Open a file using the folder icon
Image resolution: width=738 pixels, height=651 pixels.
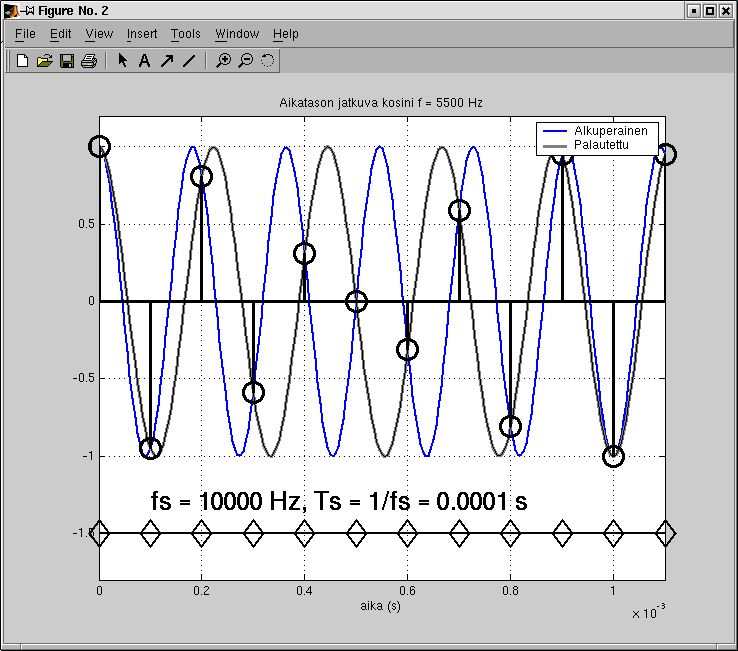point(44,61)
